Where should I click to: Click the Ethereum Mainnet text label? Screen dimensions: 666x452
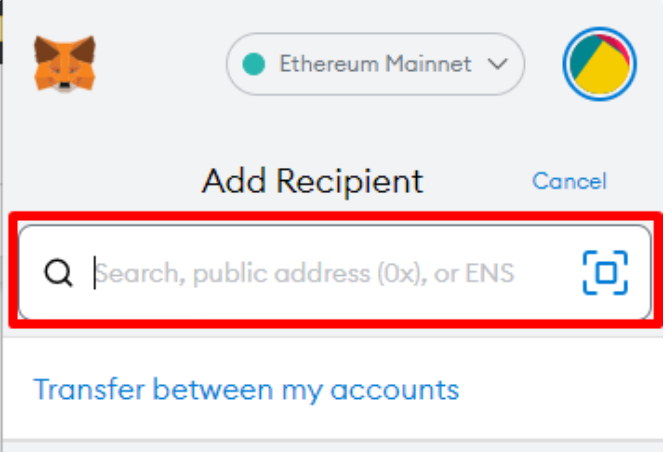pos(375,65)
